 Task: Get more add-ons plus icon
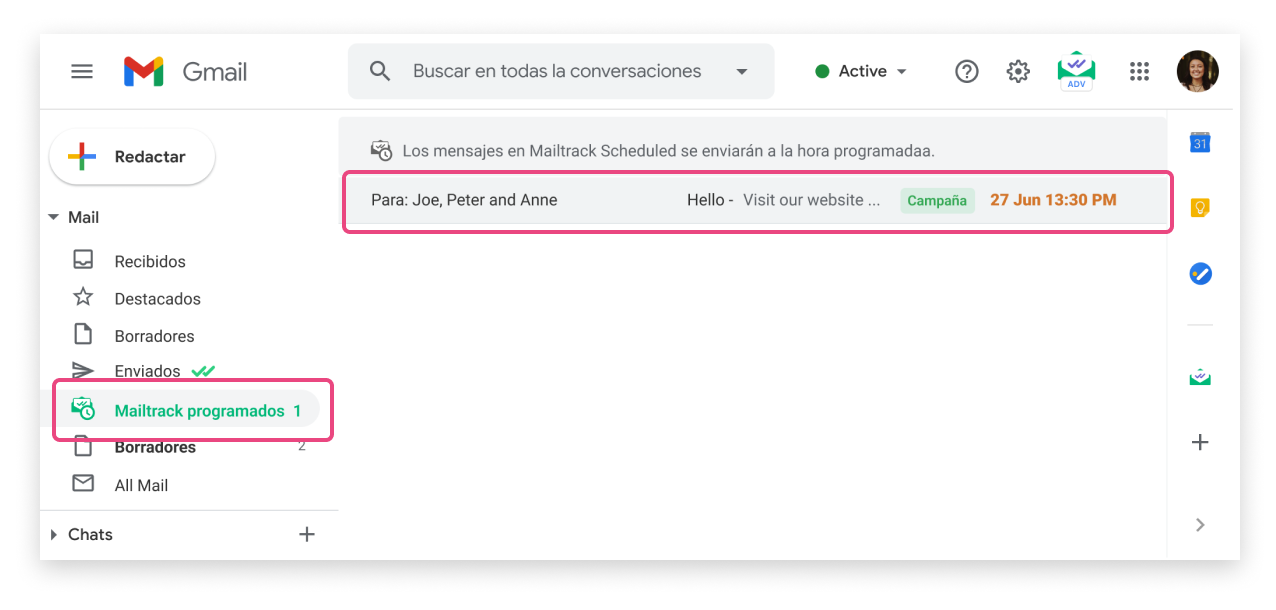click(x=1200, y=442)
